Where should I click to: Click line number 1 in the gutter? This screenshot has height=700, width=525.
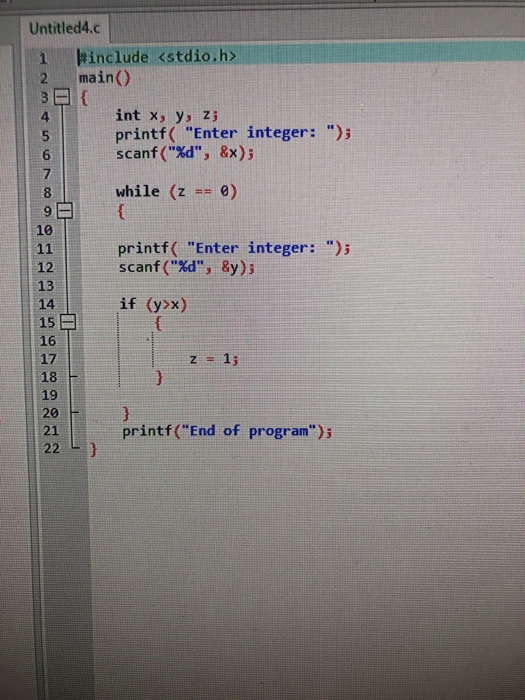click(x=43, y=58)
